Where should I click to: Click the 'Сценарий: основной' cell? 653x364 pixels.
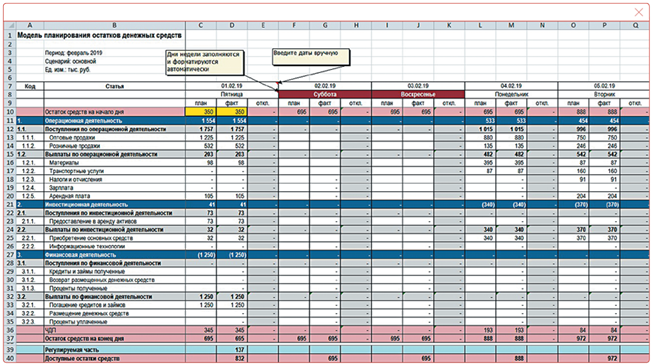coord(70,61)
